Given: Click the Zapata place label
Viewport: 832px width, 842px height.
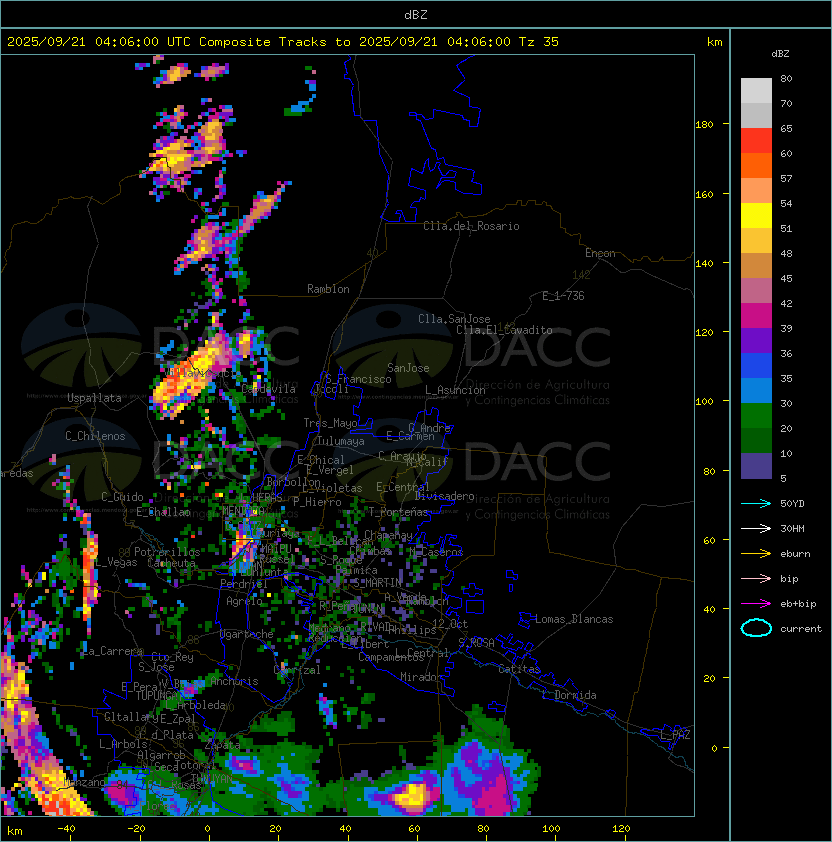Looking at the screenshot, I should pyautogui.click(x=222, y=745).
